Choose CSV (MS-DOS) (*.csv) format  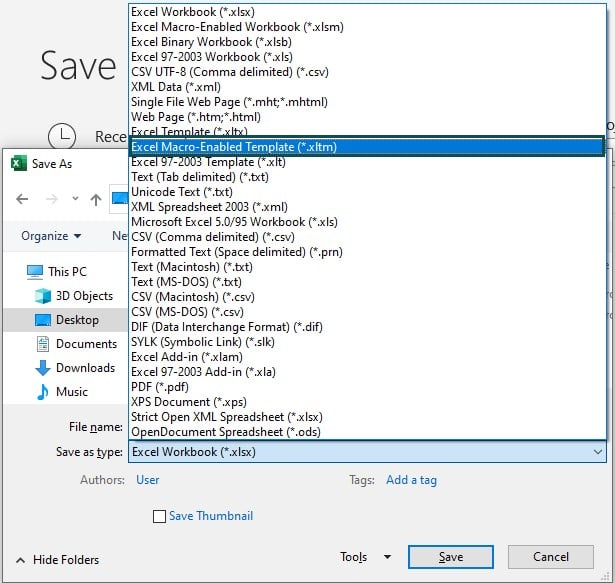pyautogui.click(x=367, y=312)
